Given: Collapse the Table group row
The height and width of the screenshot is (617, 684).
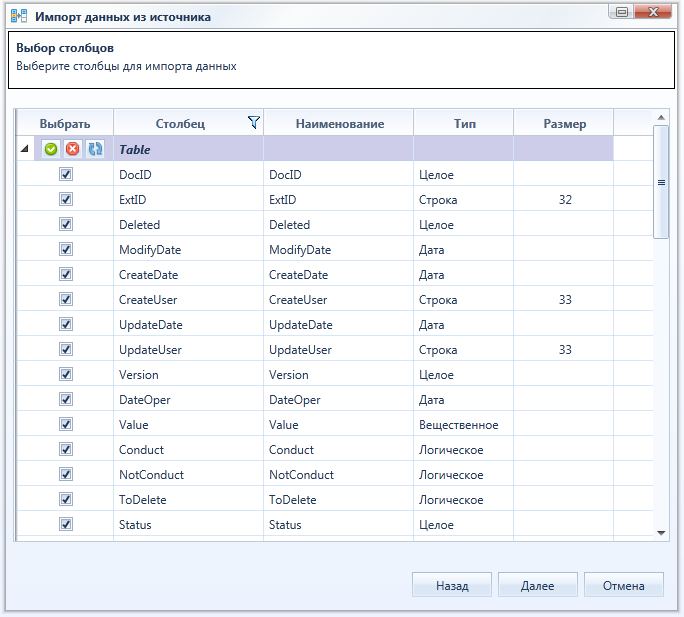Looking at the screenshot, I should click(x=25, y=149).
